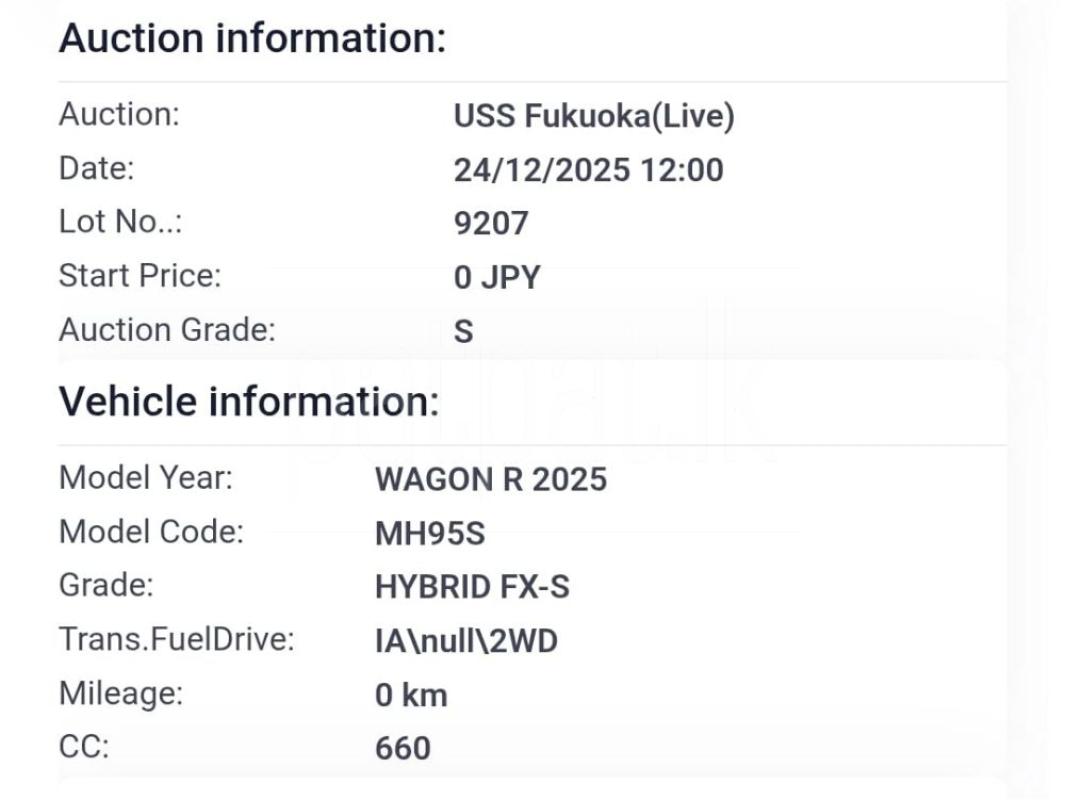Select lot number 9207

point(490,223)
